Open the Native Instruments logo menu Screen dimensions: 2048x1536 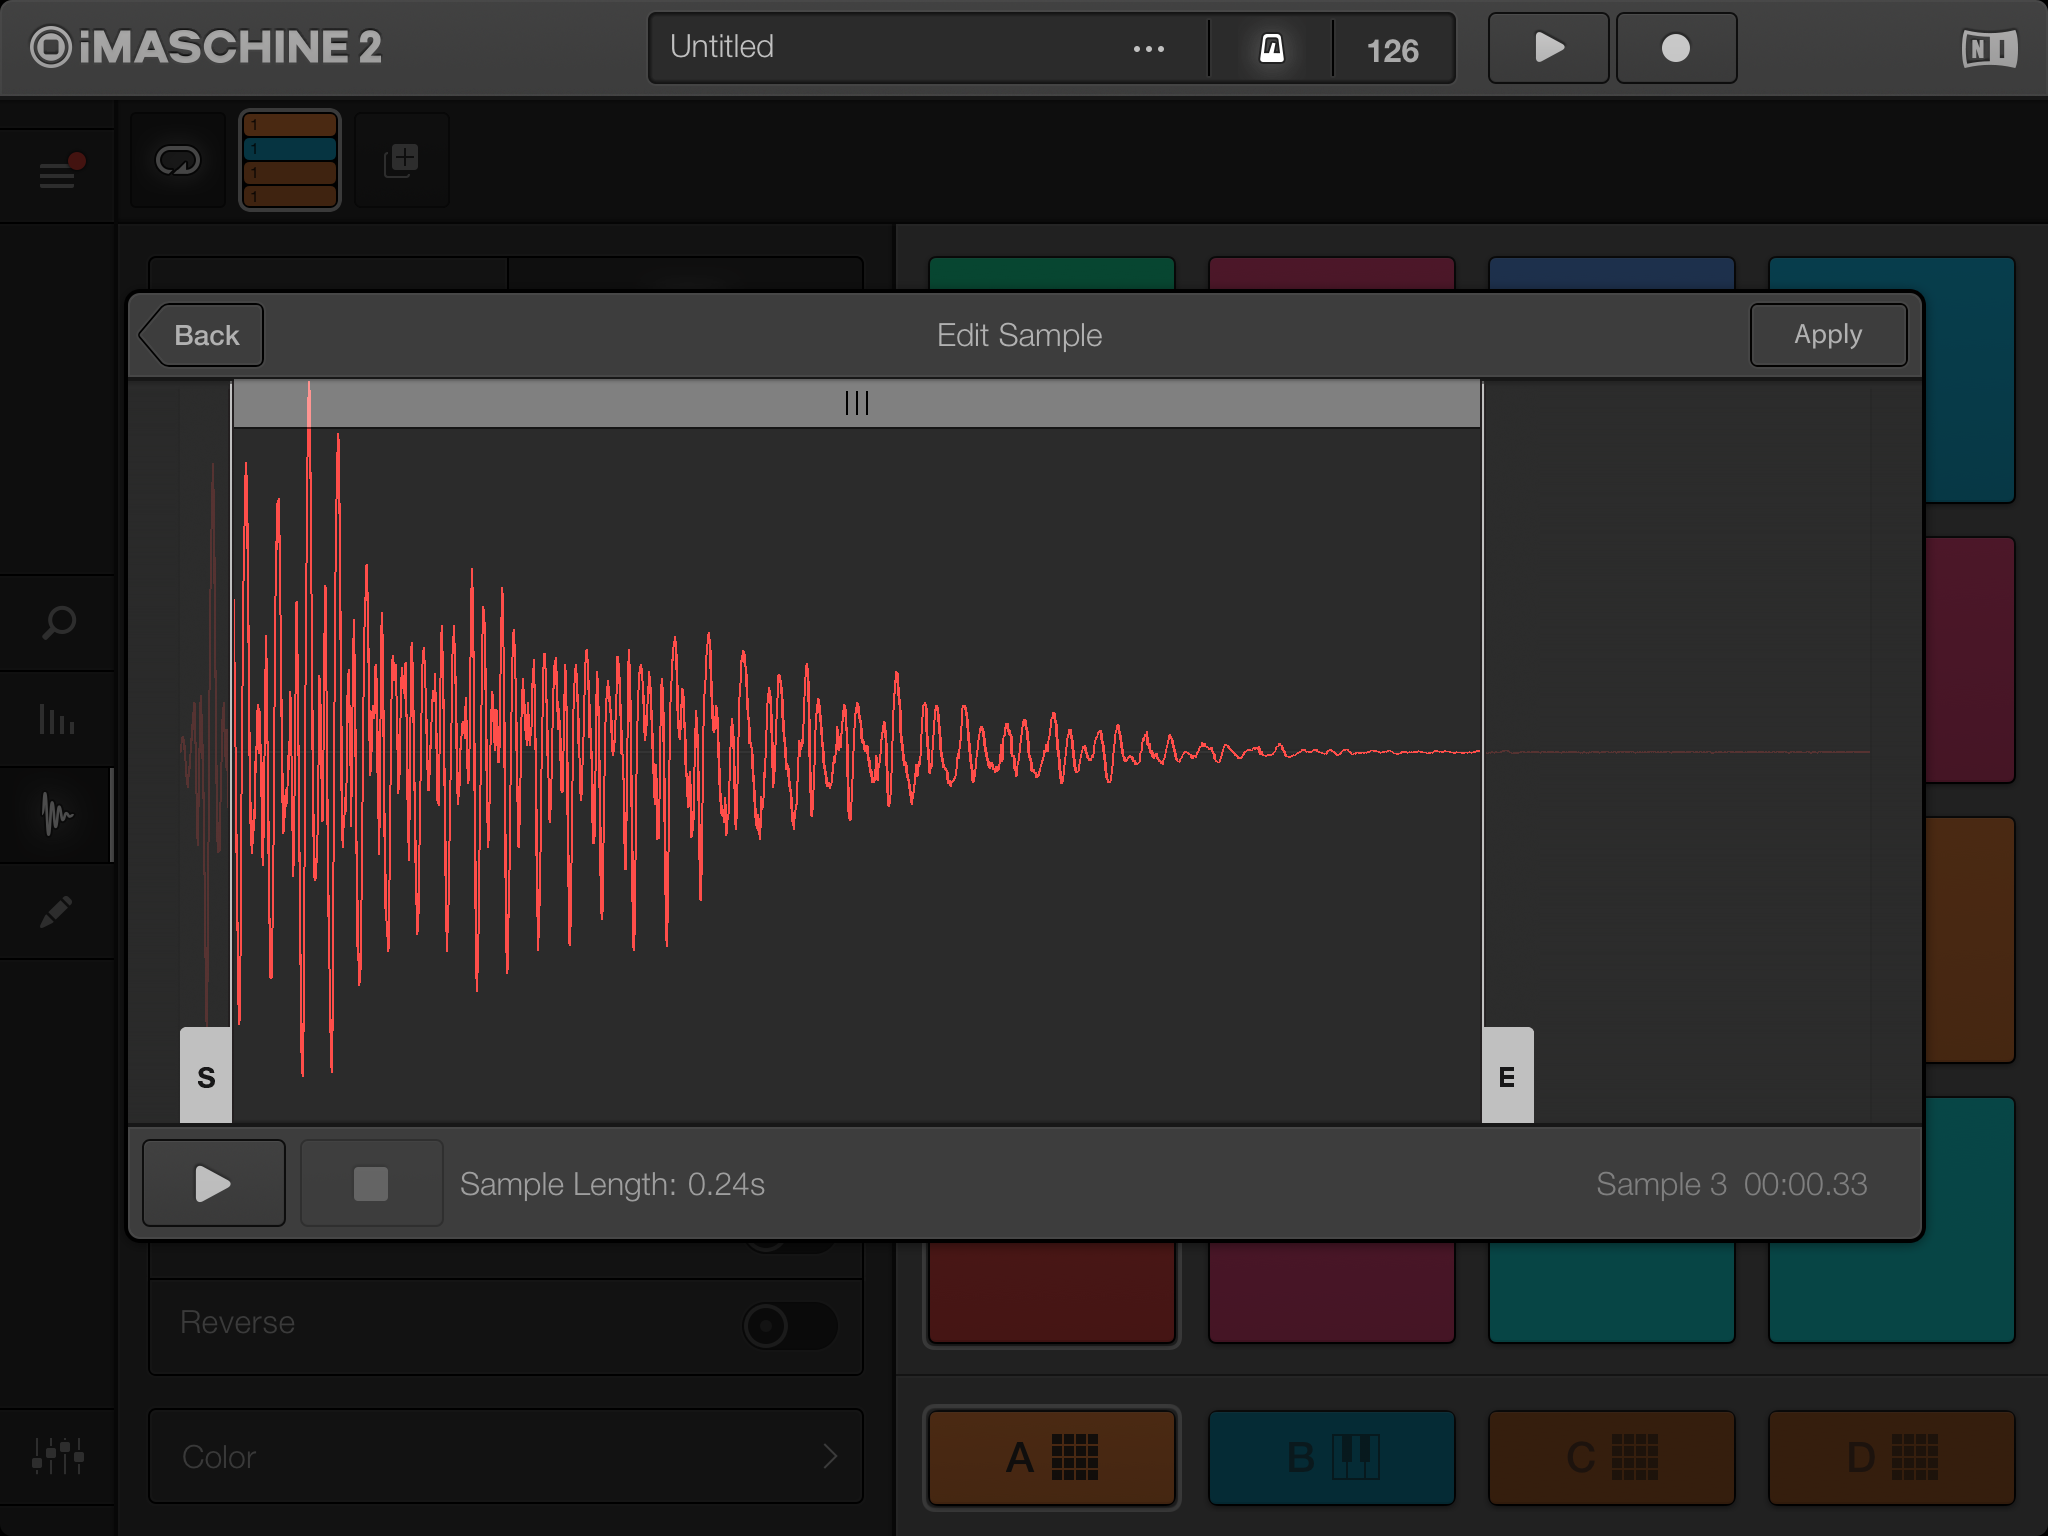click(x=1989, y=48)
